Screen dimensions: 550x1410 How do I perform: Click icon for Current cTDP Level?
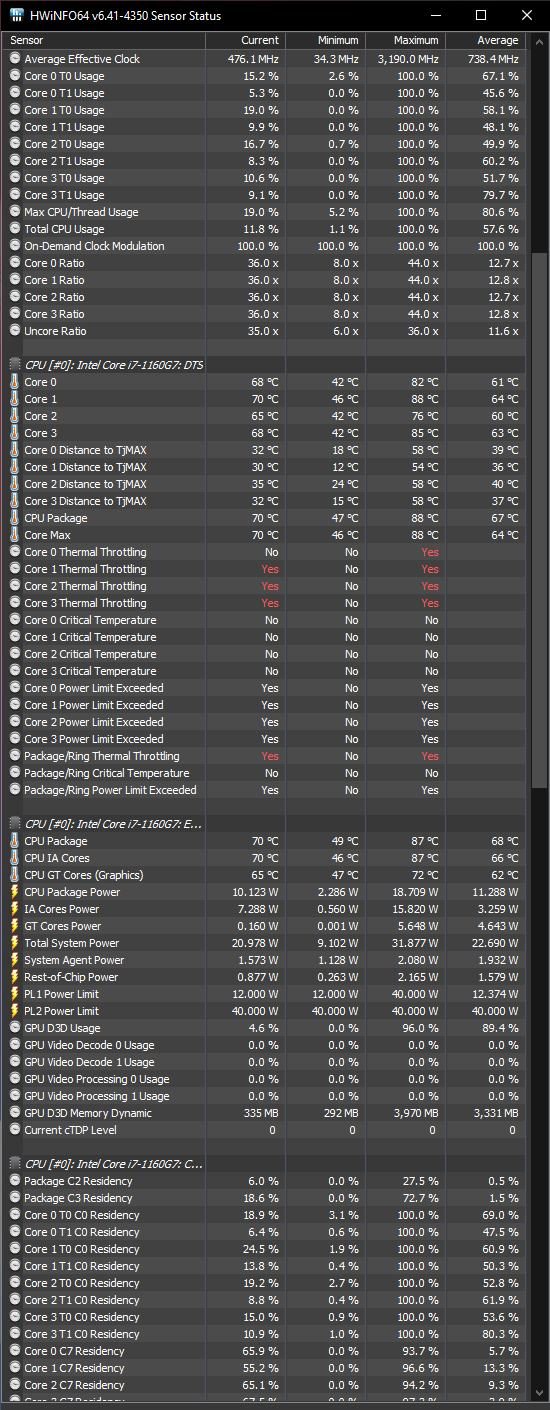[x=14, y=1130]
